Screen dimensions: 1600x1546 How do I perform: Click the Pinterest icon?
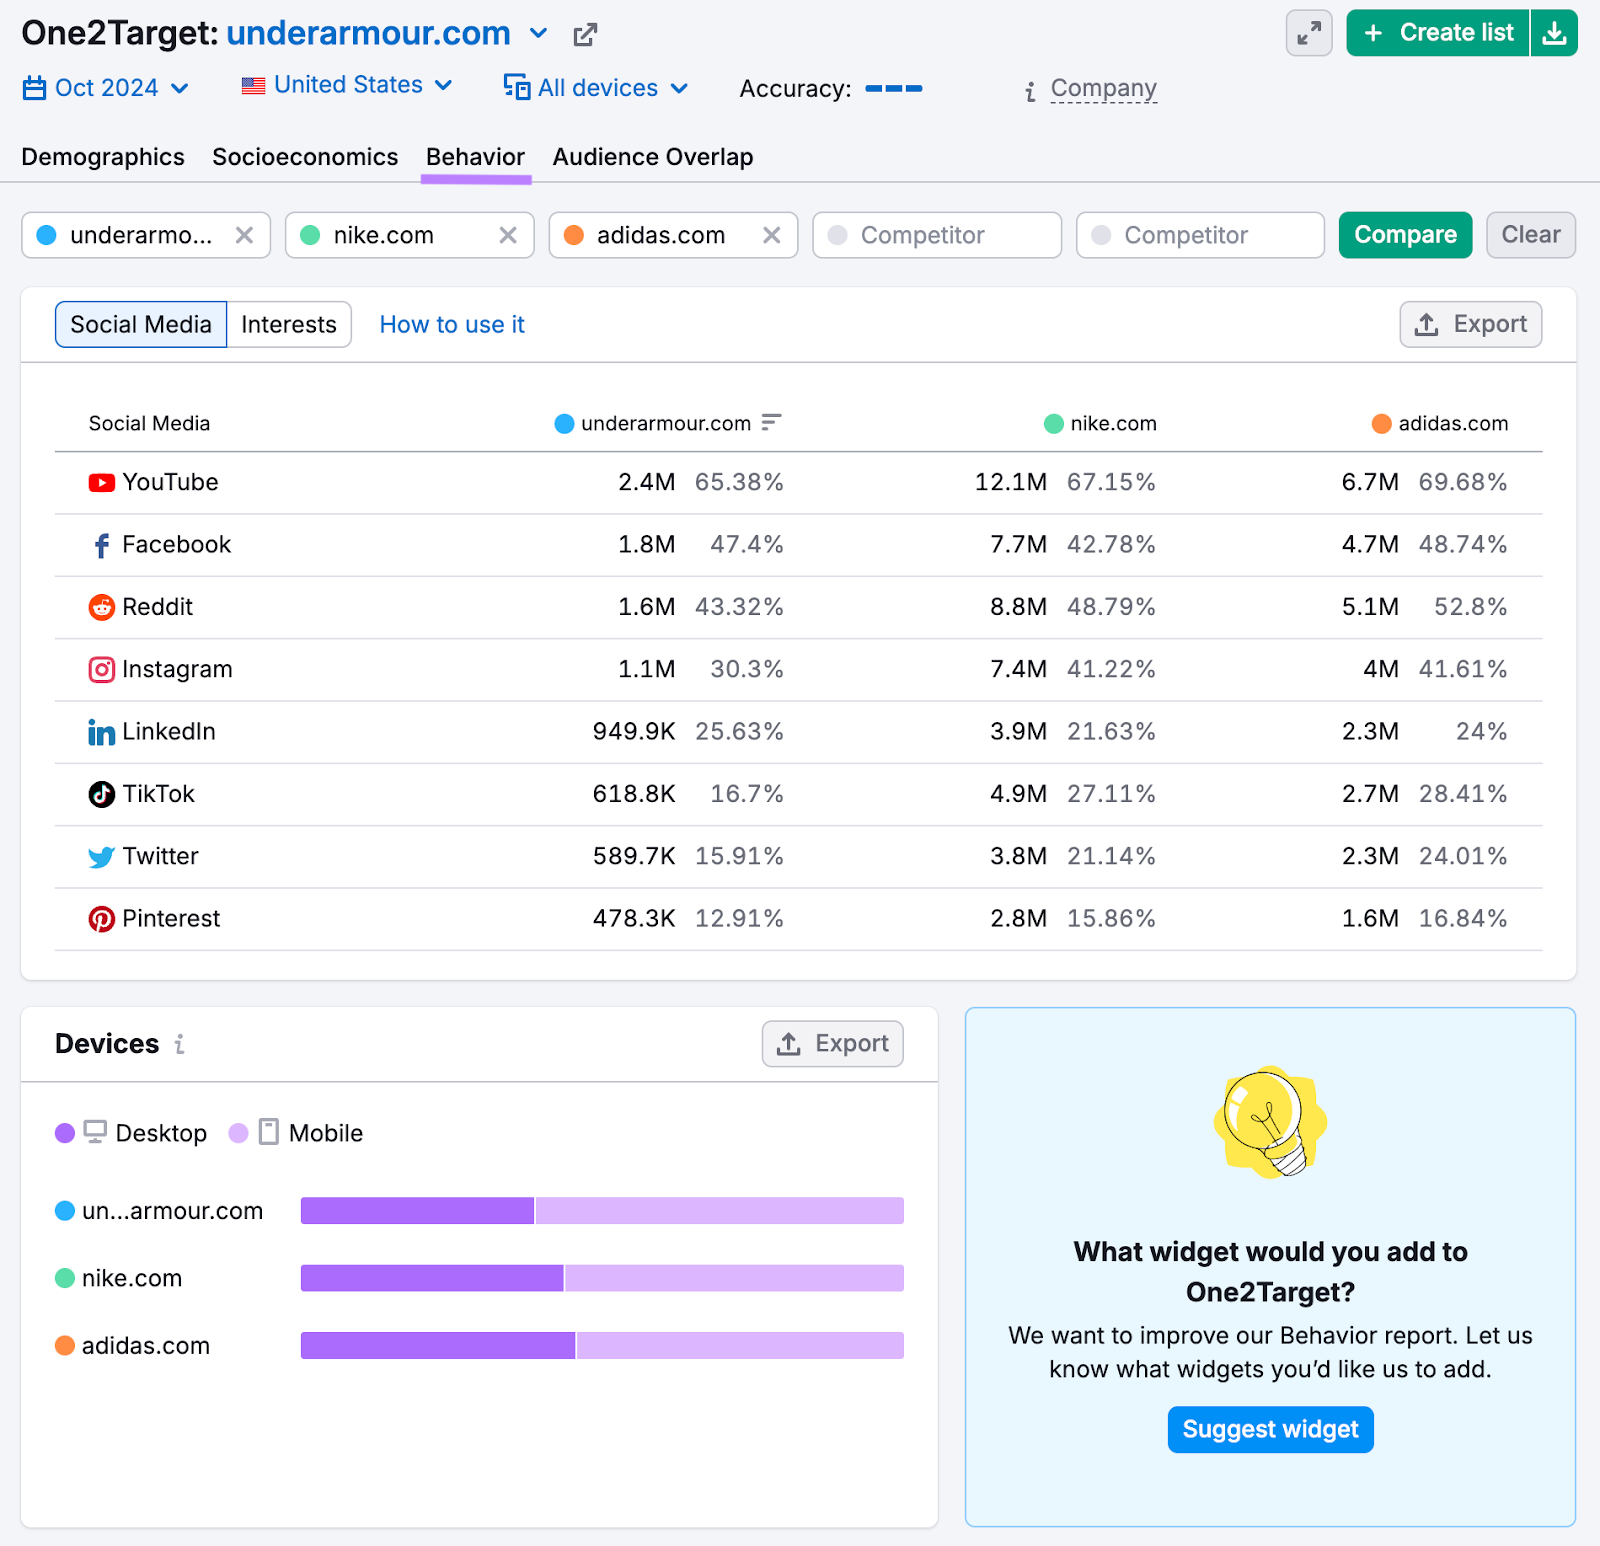click(x=101, y=918)
